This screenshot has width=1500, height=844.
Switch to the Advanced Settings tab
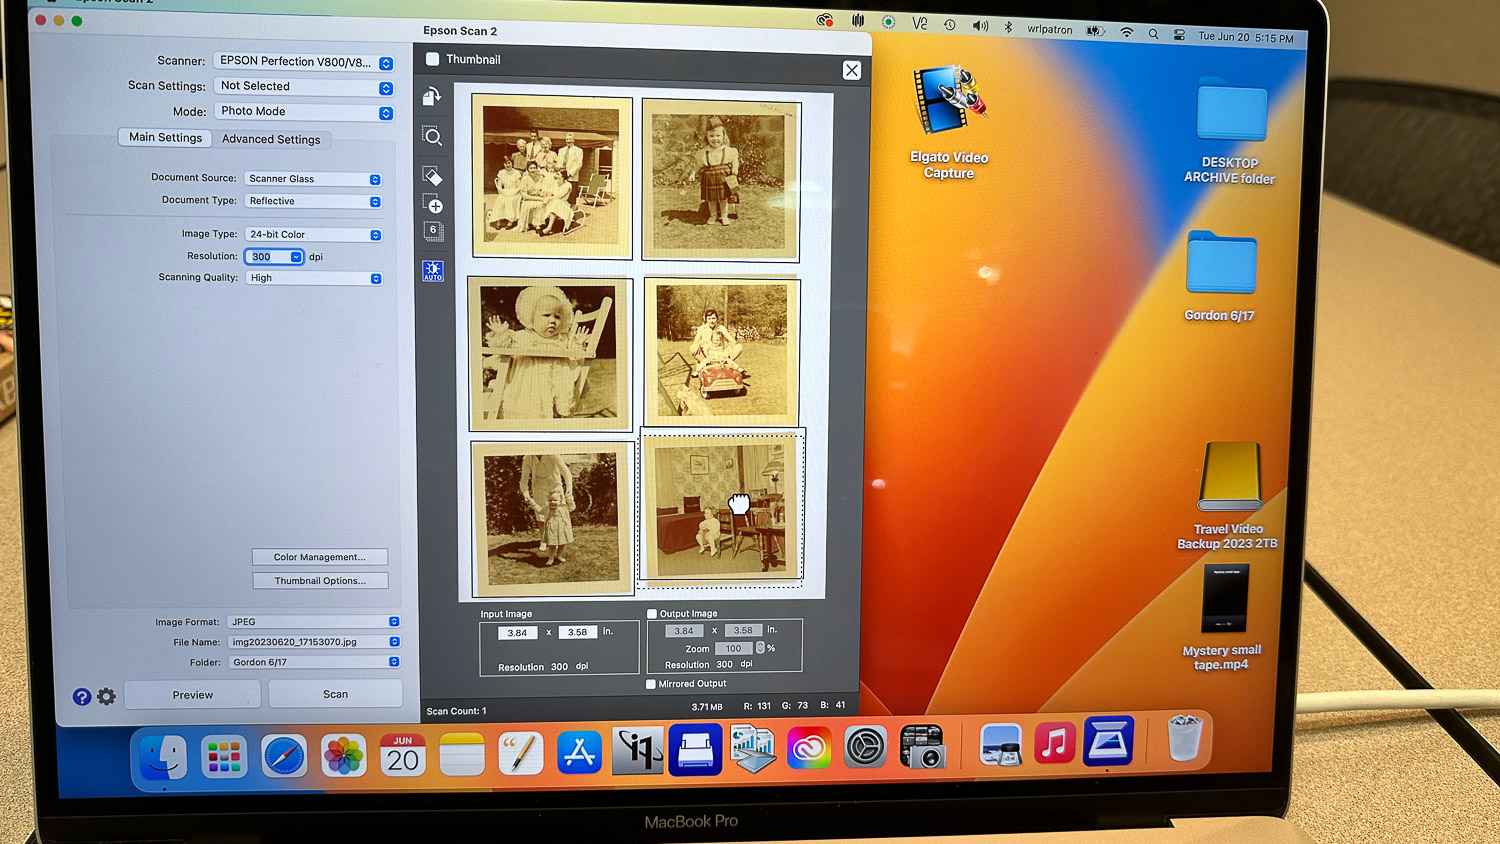[272, 139]
